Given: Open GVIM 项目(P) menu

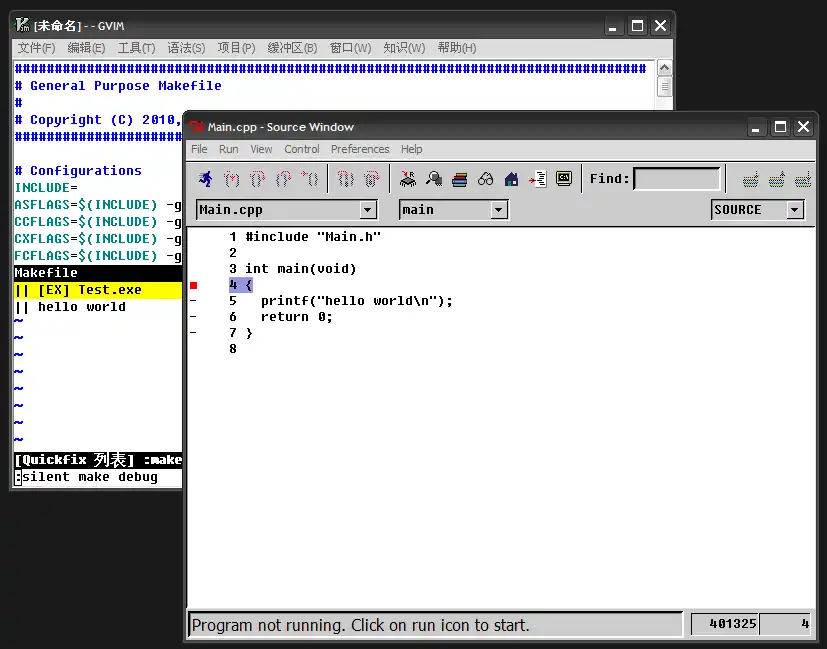Looking at the screenshot, I should (236, 48).
